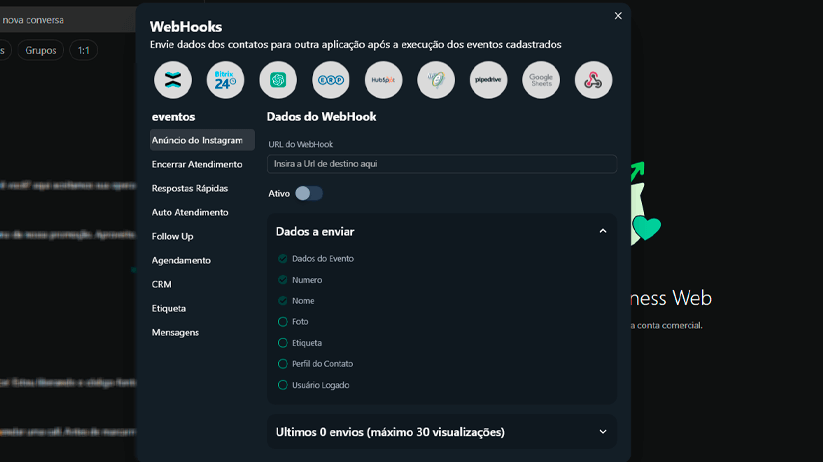
Task: Close the WebHooks dialog
Action: tap(618, 16)
